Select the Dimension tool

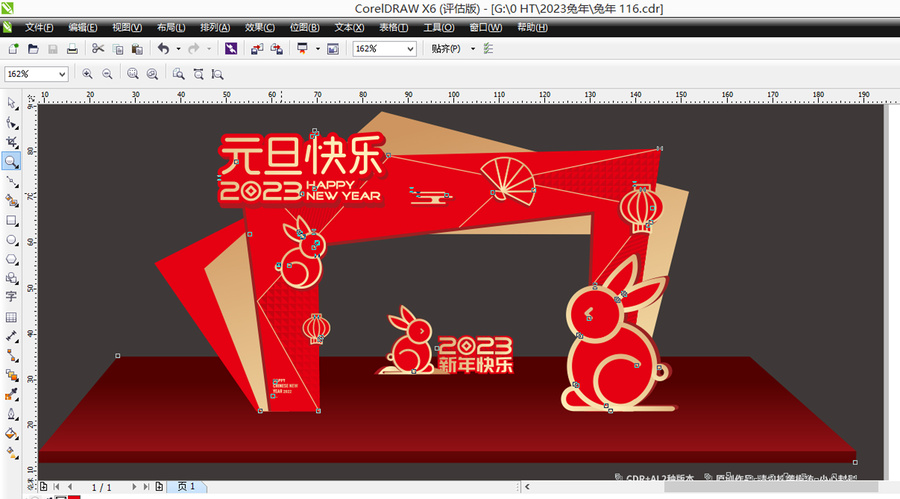click(11, 336)
